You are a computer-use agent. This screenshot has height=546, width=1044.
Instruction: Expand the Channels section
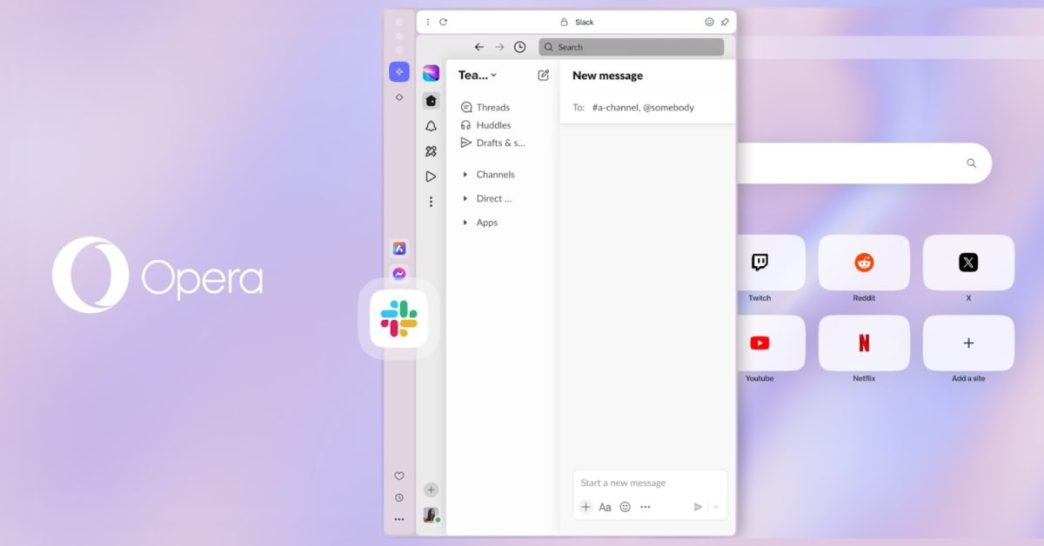[x=465, y=175]
